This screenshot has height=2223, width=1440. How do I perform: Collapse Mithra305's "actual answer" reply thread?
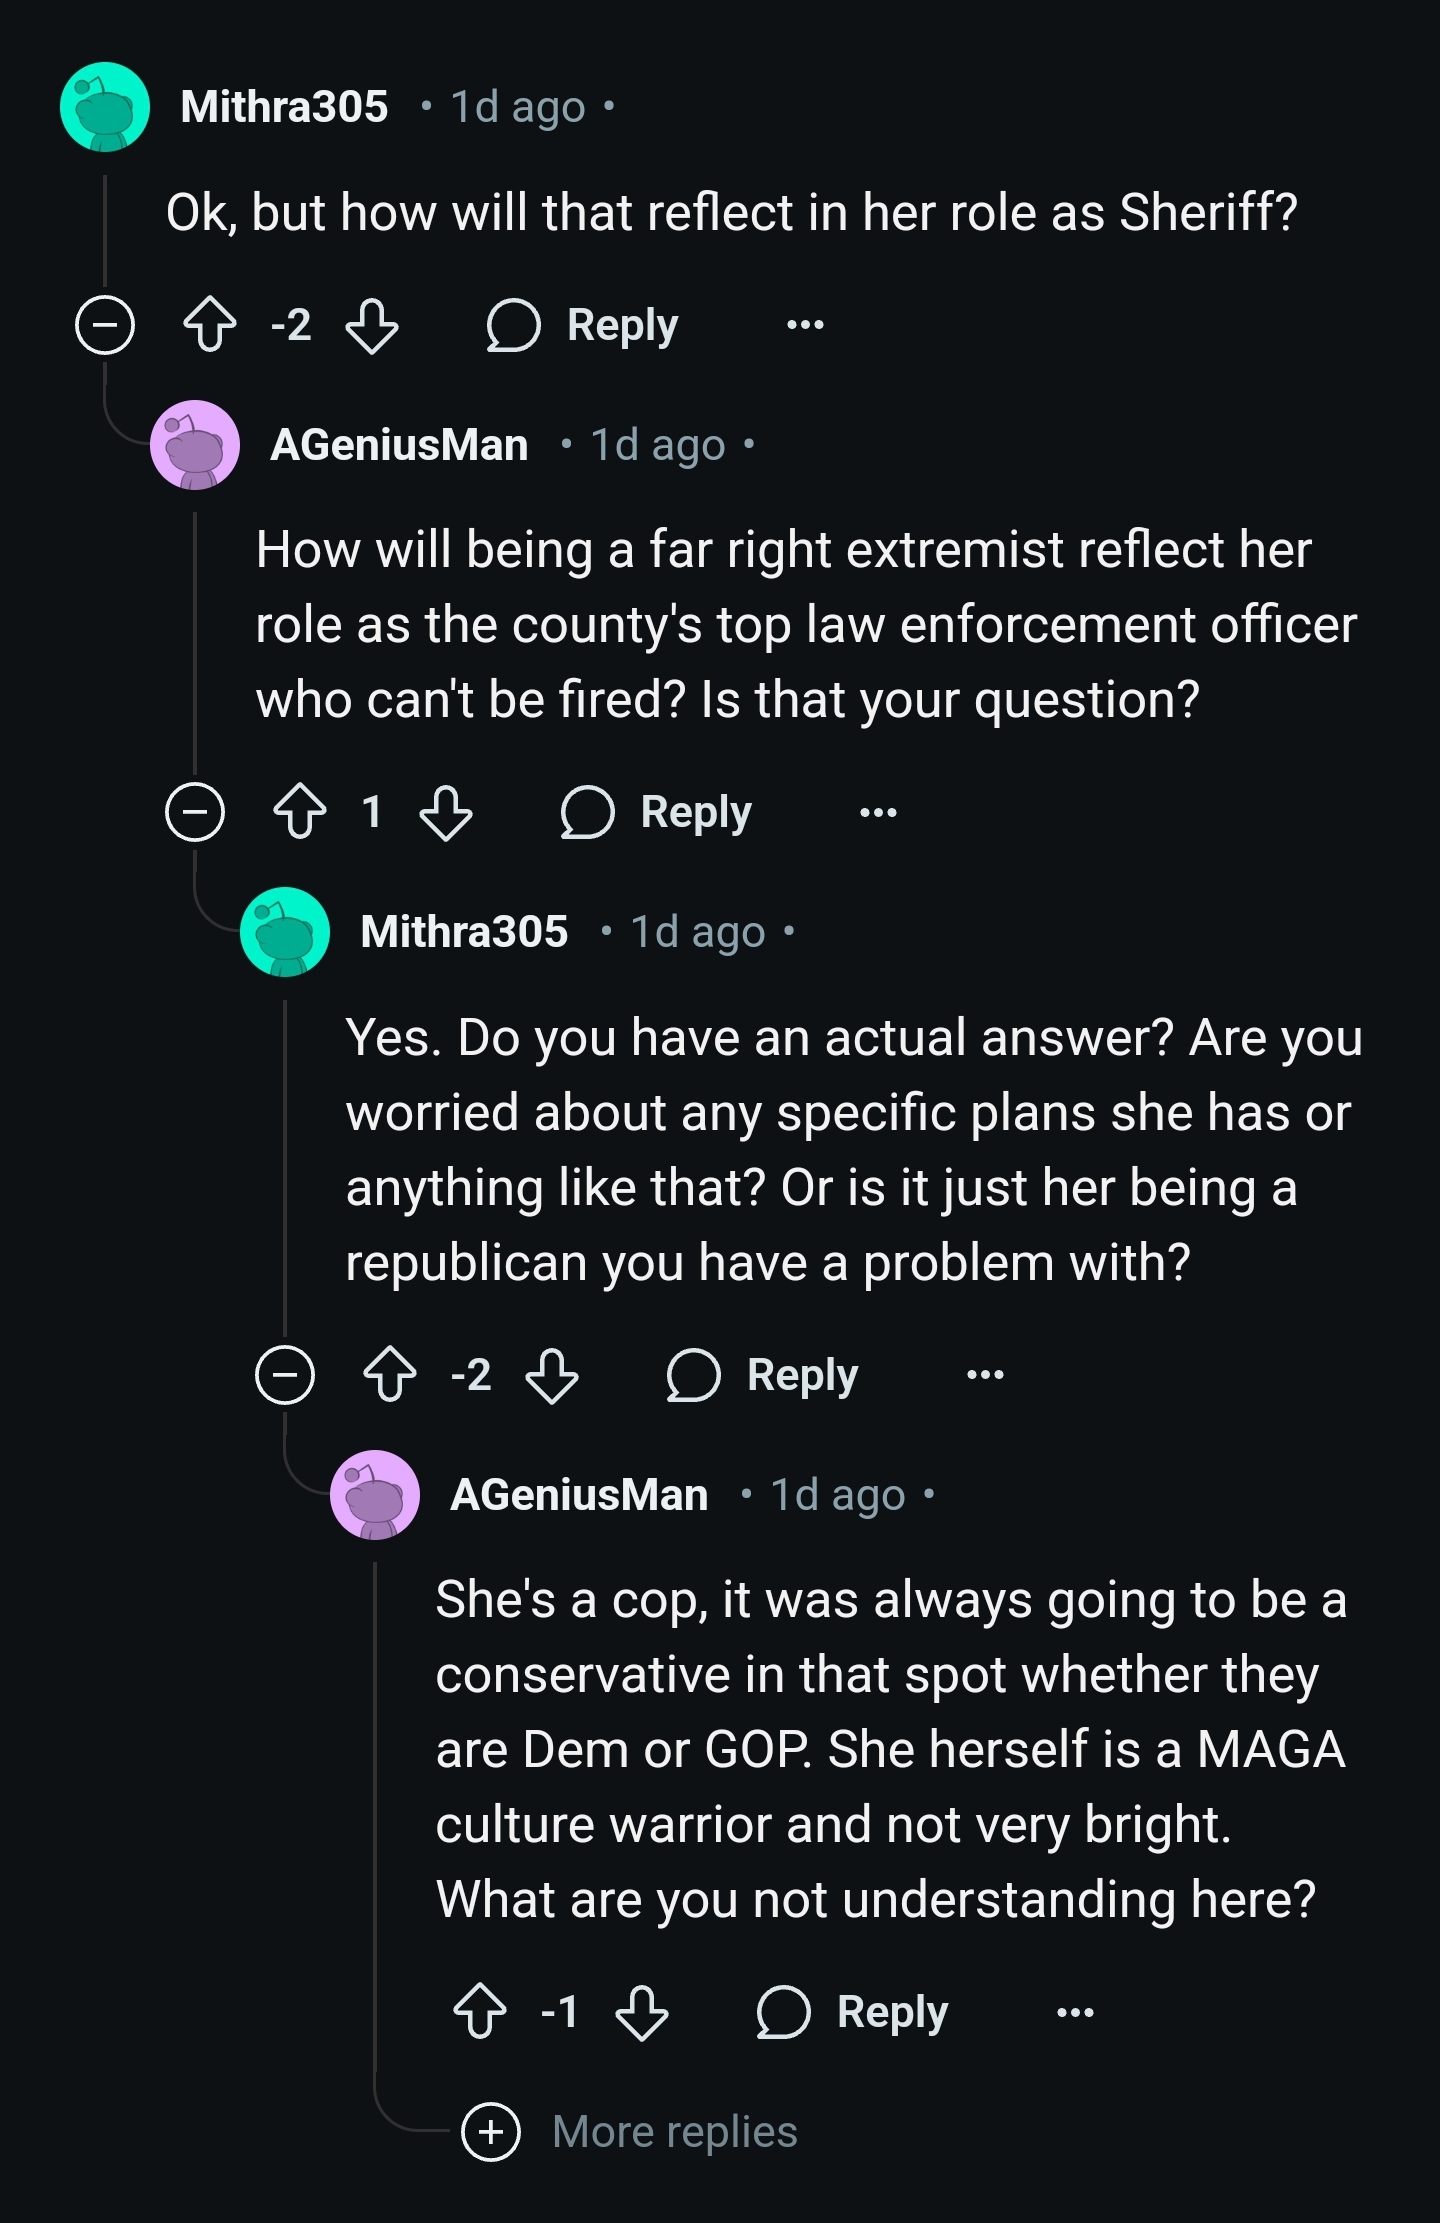point(285,1374)
